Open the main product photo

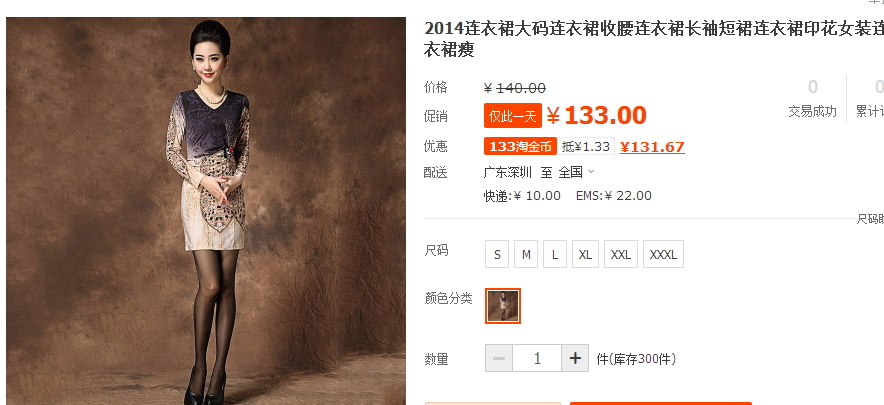coord(206,211)
